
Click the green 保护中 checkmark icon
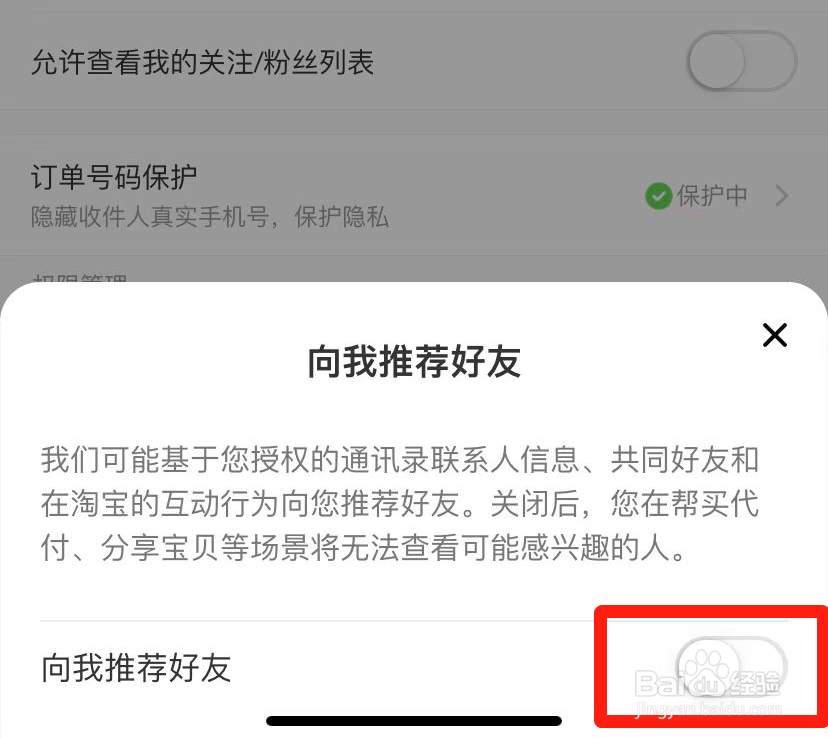(x=658, y=196)
